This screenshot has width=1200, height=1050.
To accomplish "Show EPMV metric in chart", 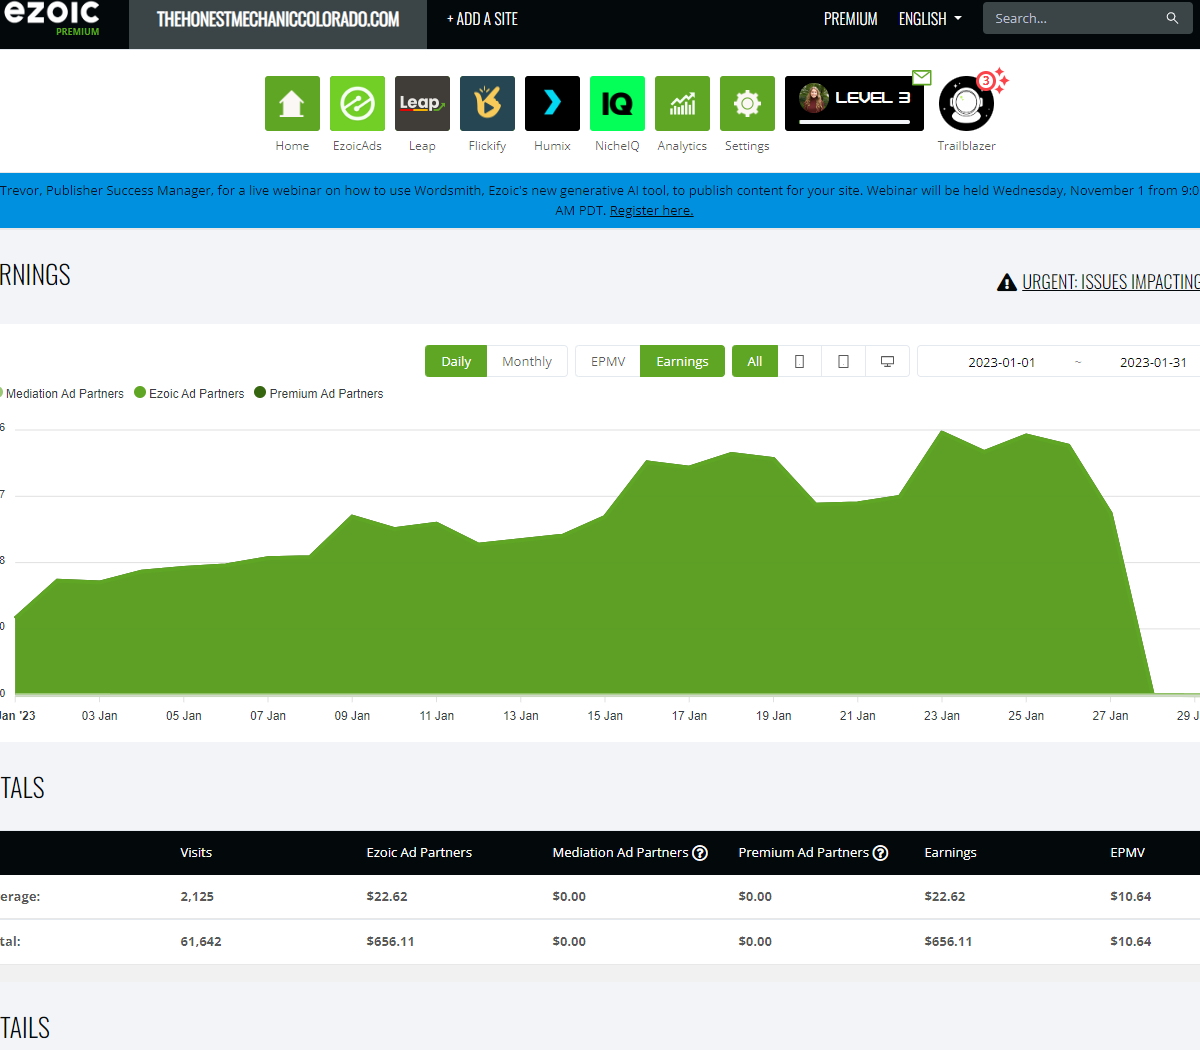I will [x=608, y=361].
